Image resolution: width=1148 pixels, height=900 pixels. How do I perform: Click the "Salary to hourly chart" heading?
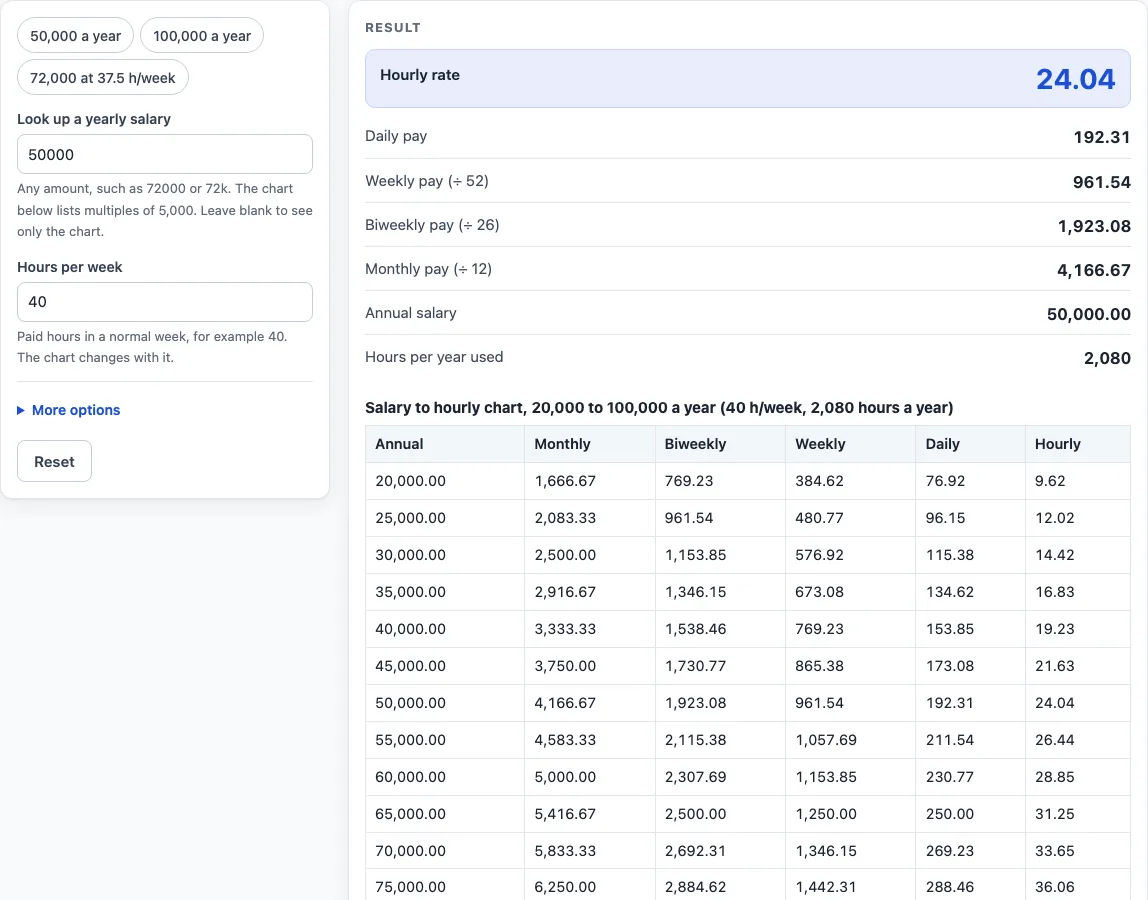(x=659, y=408)
